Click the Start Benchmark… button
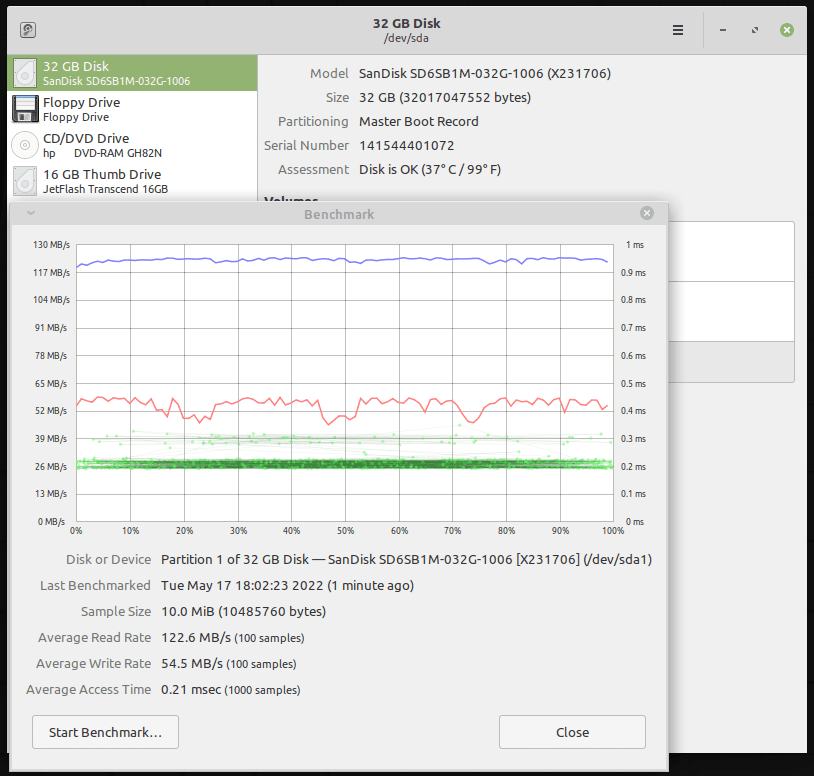The height and width of the screenshot is (776, 814). coord(105,732)
